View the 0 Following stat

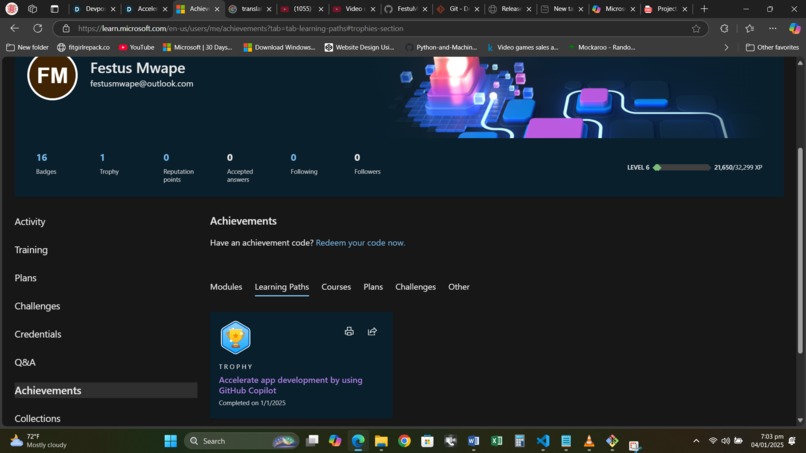(303, 164)
